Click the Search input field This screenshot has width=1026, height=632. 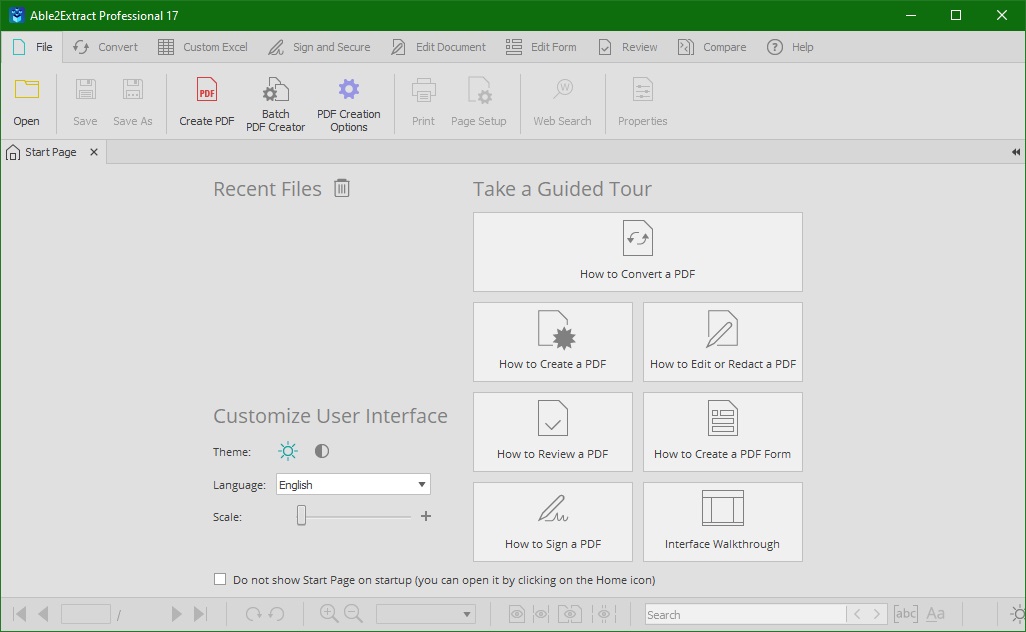(x=744, y=614)
